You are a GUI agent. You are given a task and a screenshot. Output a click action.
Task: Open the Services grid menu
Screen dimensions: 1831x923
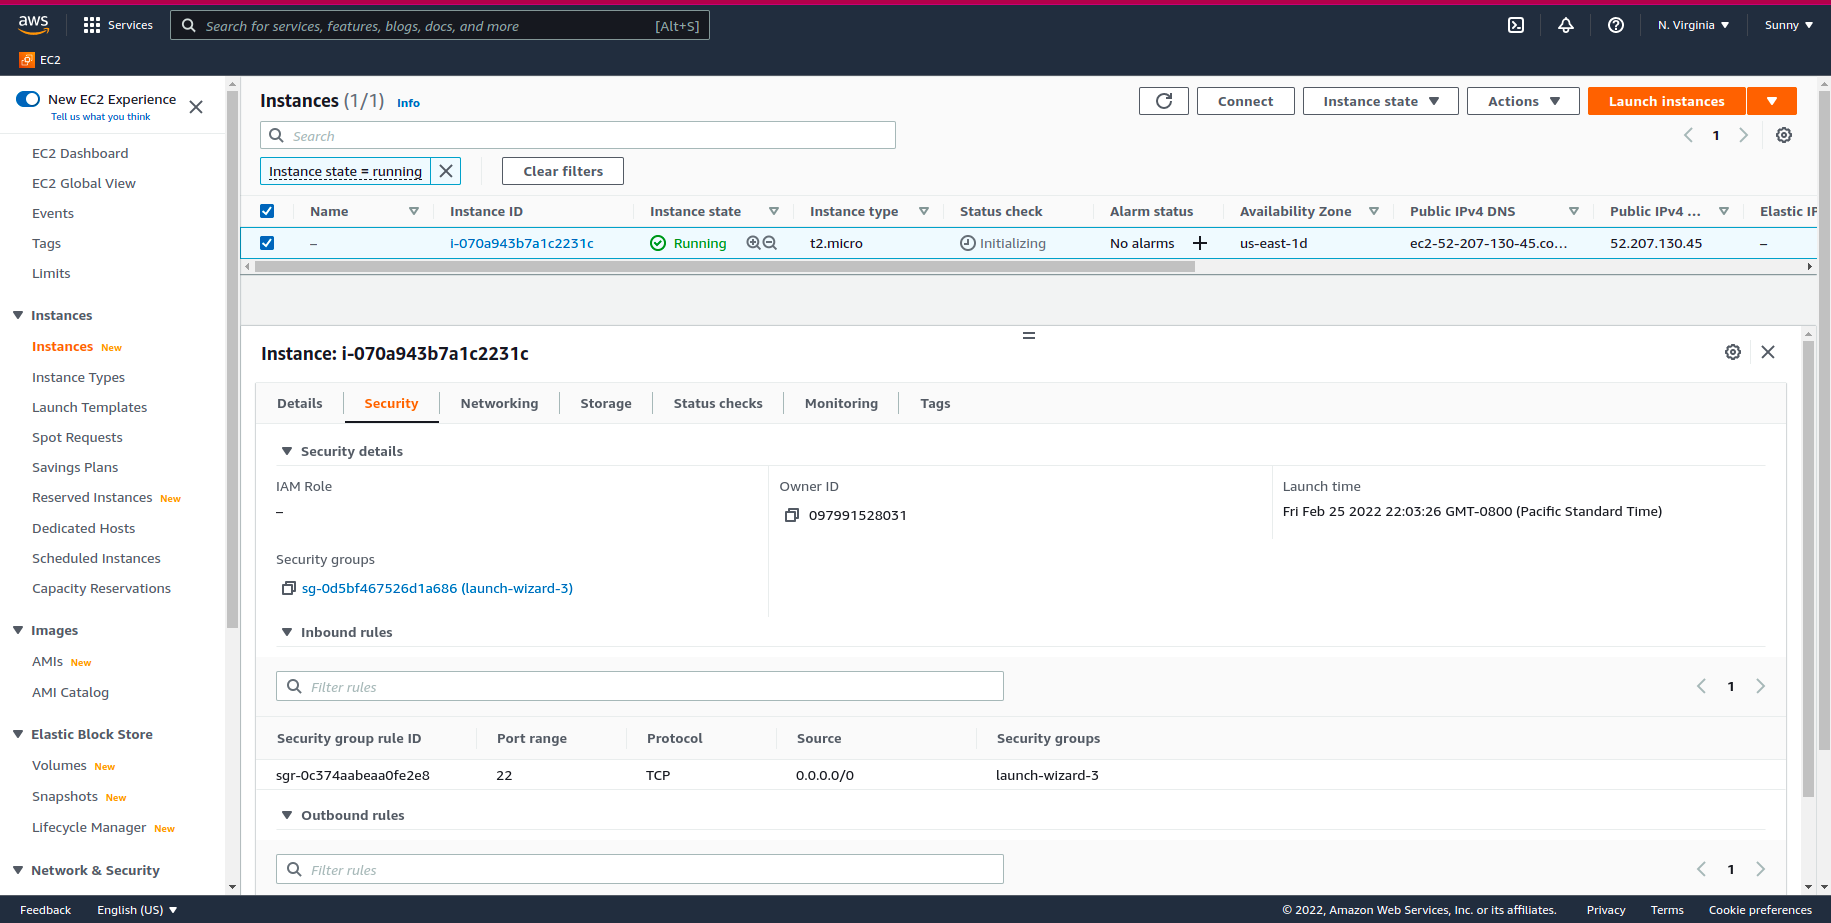tap(118, 25)
